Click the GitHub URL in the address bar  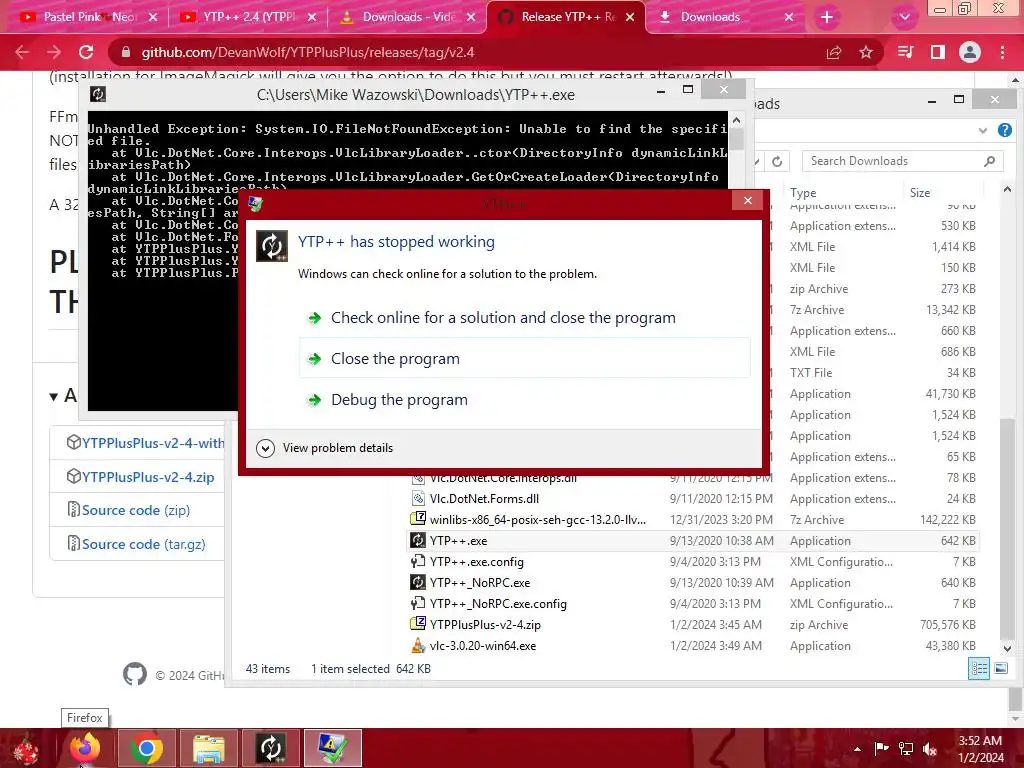(x=308, y=52)
